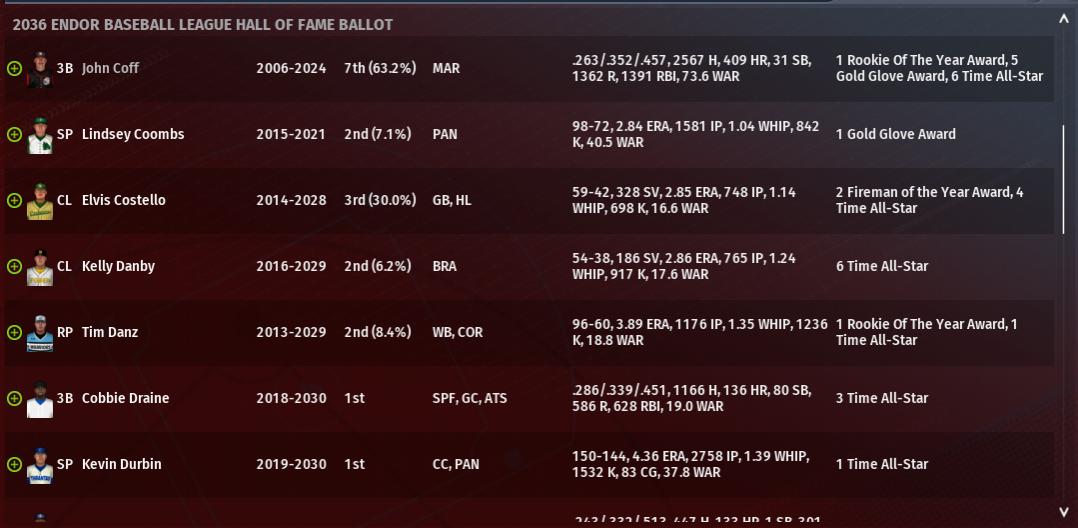Select Tim Danz's player photo thumbnail

click(39, 333)
